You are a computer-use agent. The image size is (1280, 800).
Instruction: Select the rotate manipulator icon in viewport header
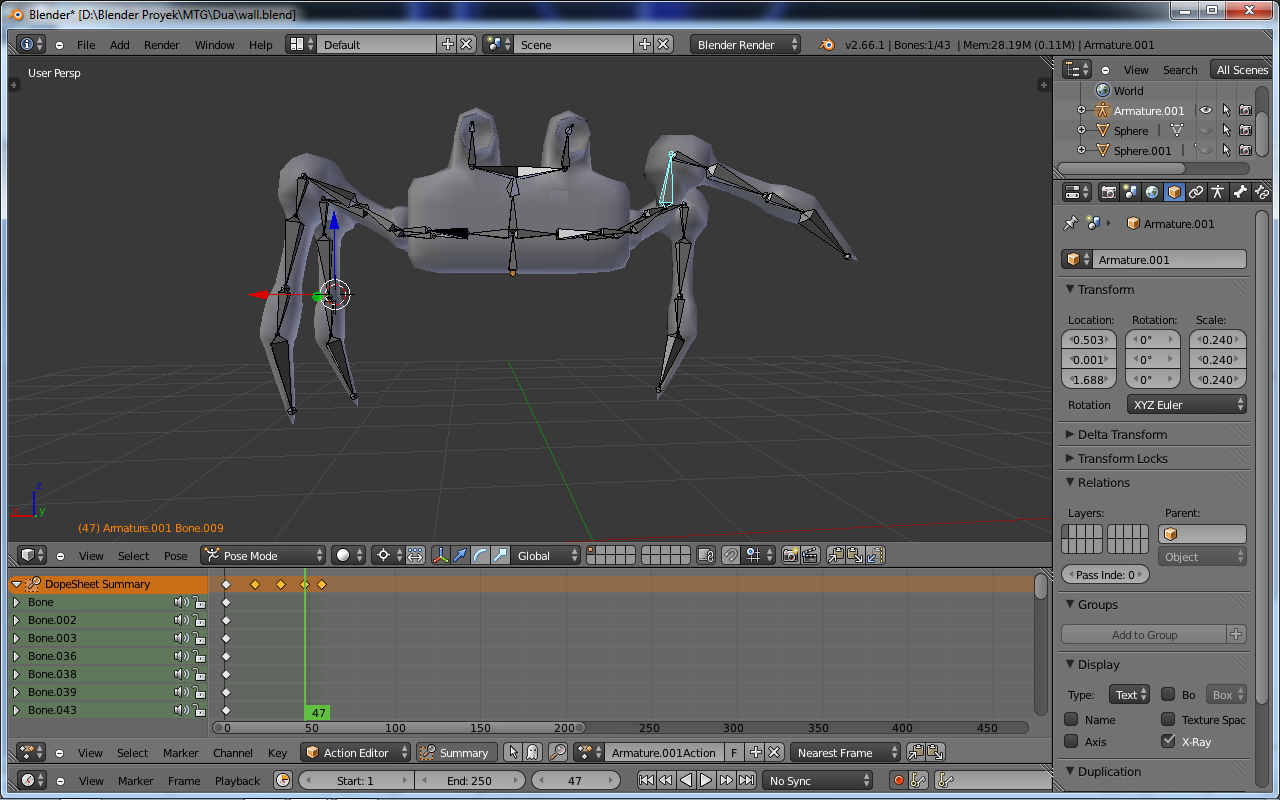pyautogui.click(x=481, y=555)
